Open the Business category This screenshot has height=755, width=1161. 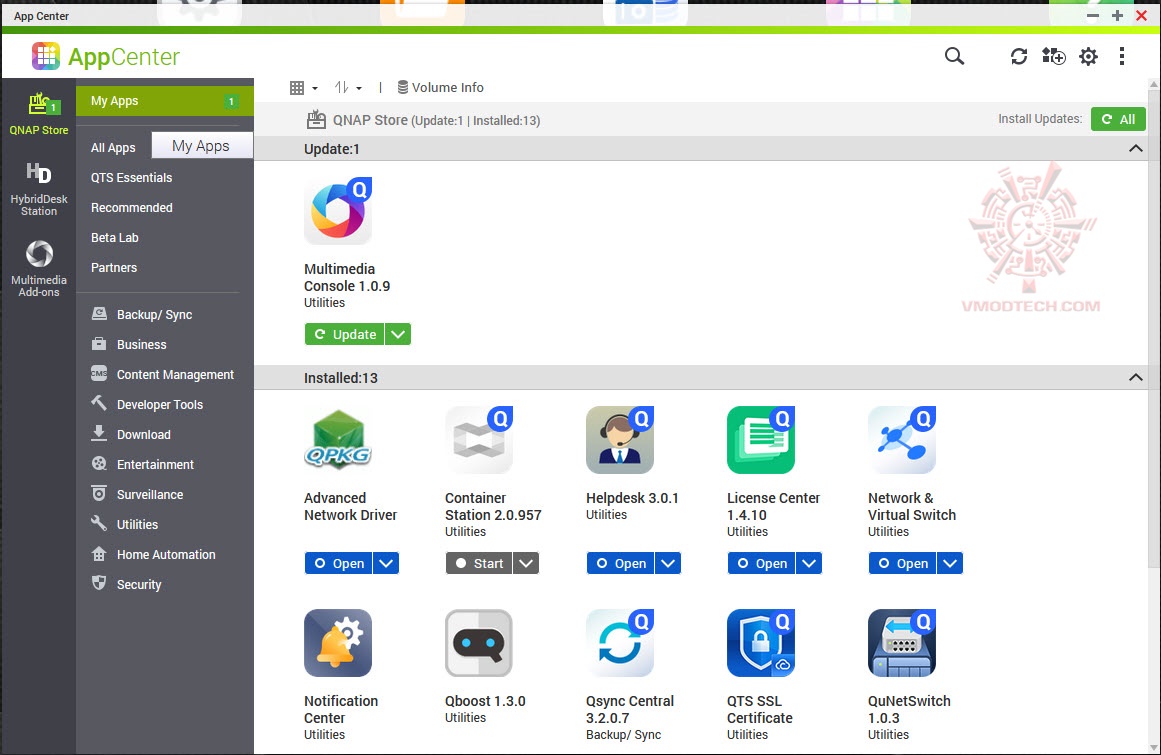coord(129,345)
